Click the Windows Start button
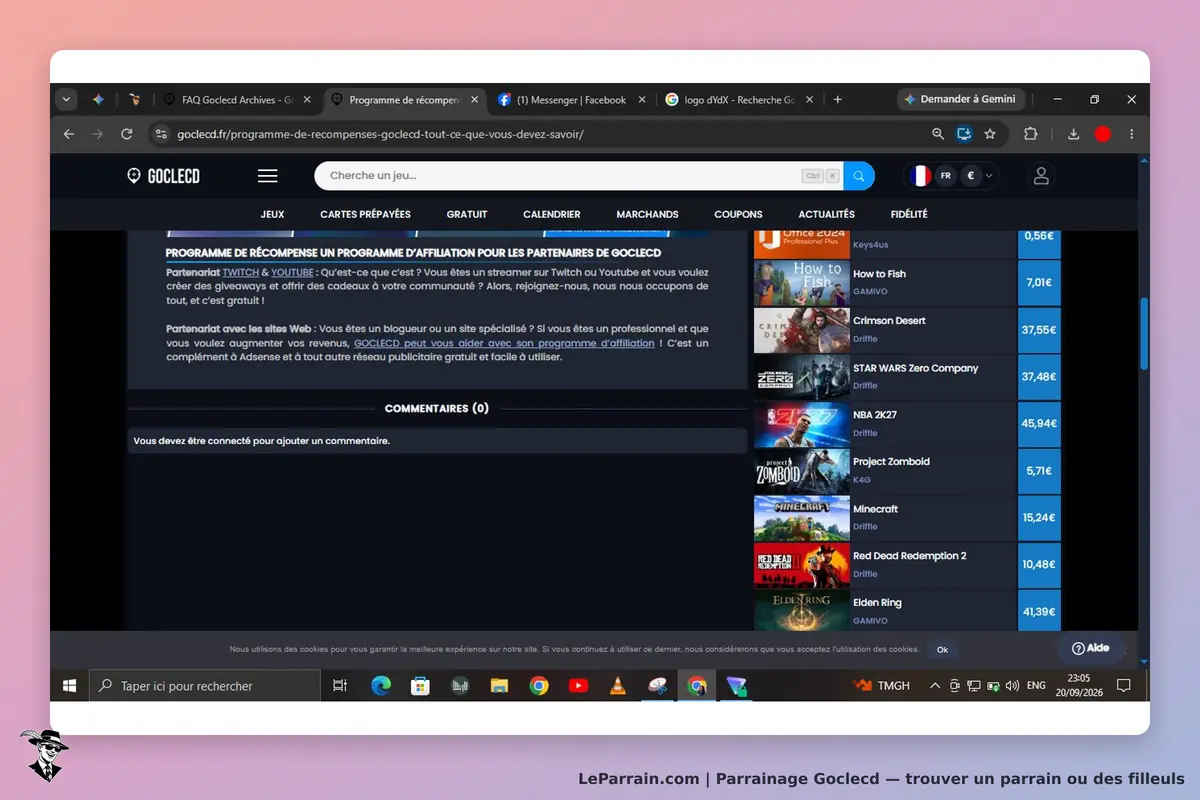Viewport: 1200px width, 800px height. [x=70, y=686]
